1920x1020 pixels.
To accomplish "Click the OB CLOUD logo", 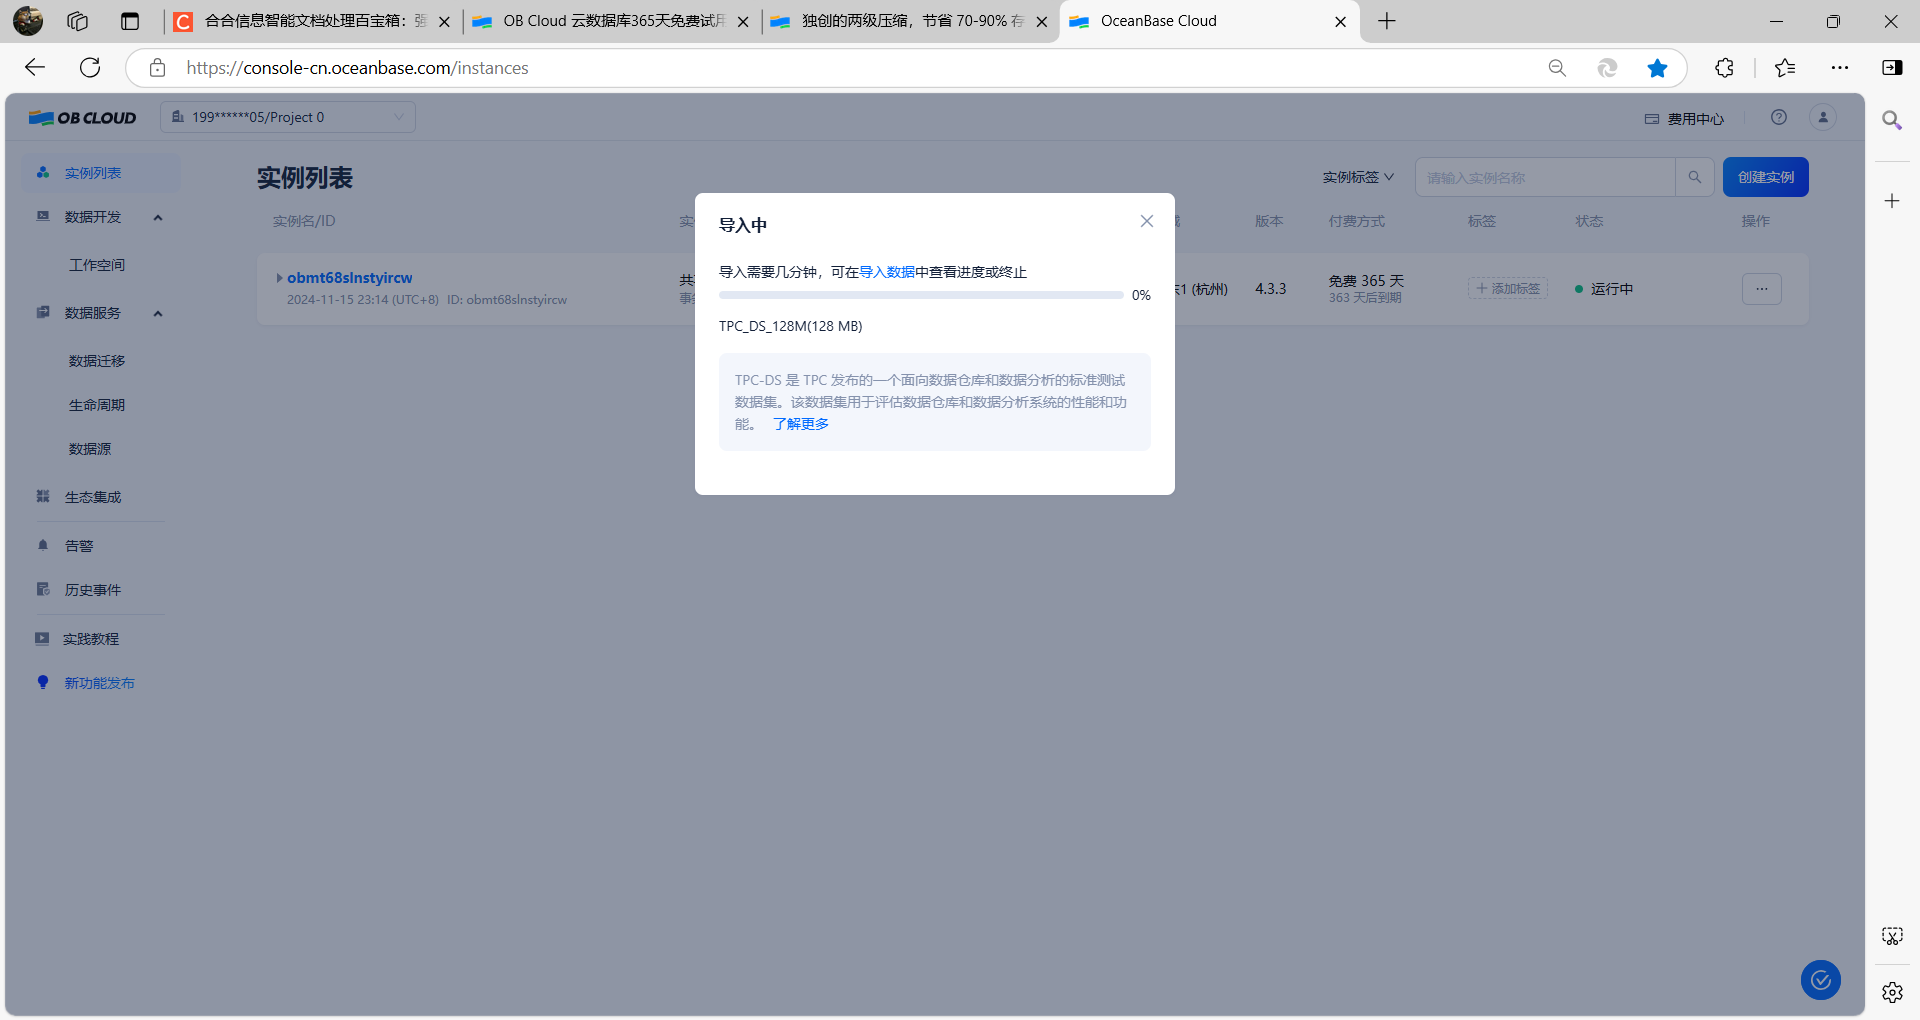I will click(x=83, y=117).
